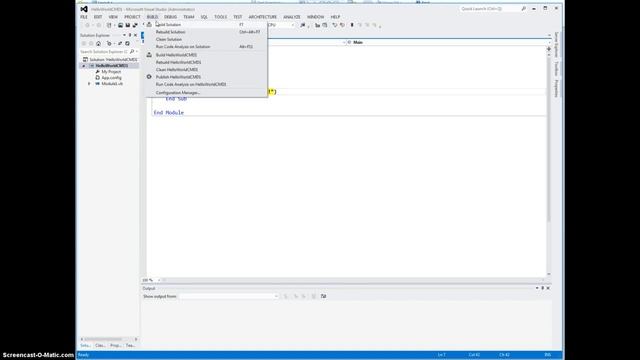The image size is (640, 360).
Task: Pin Solution Explorer with auto-hide icon
Action: [130, 35]
